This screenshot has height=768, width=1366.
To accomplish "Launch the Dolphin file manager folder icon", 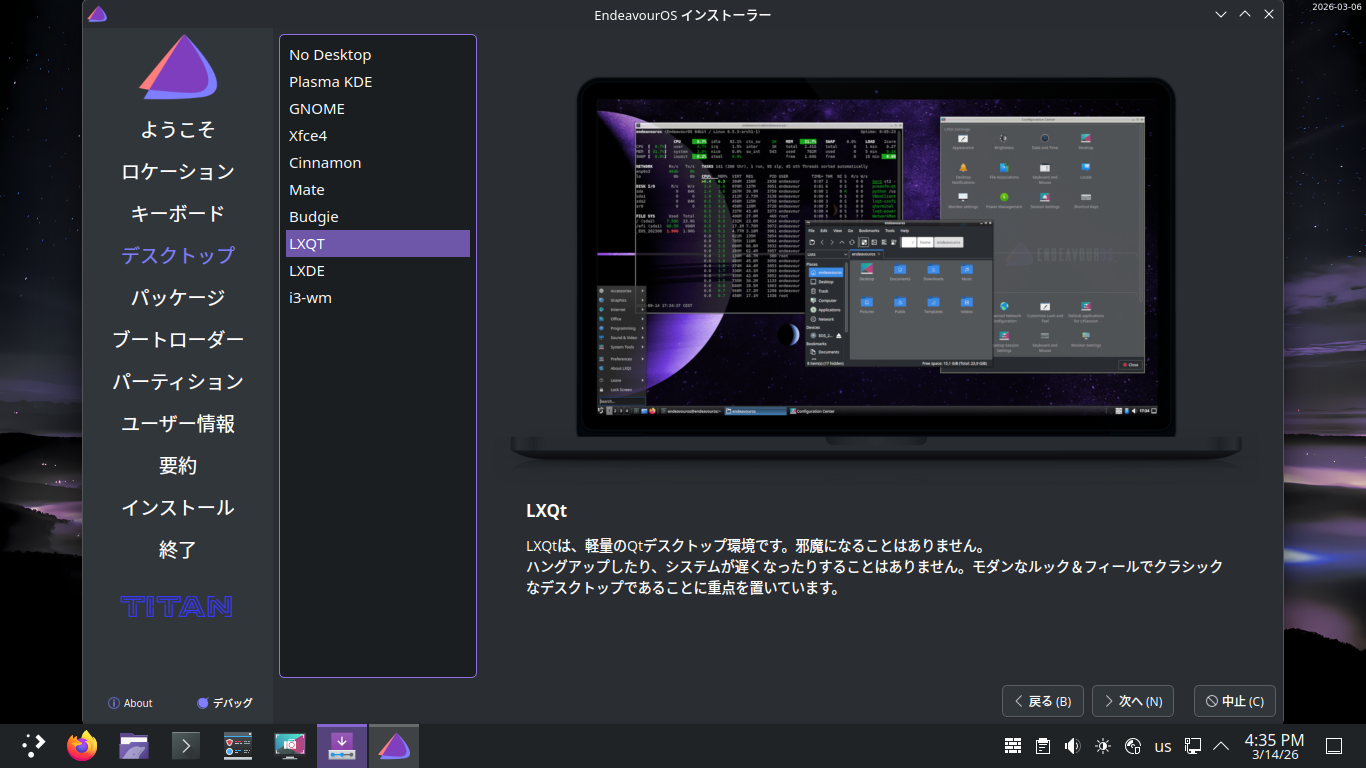I will click(134, 746).
